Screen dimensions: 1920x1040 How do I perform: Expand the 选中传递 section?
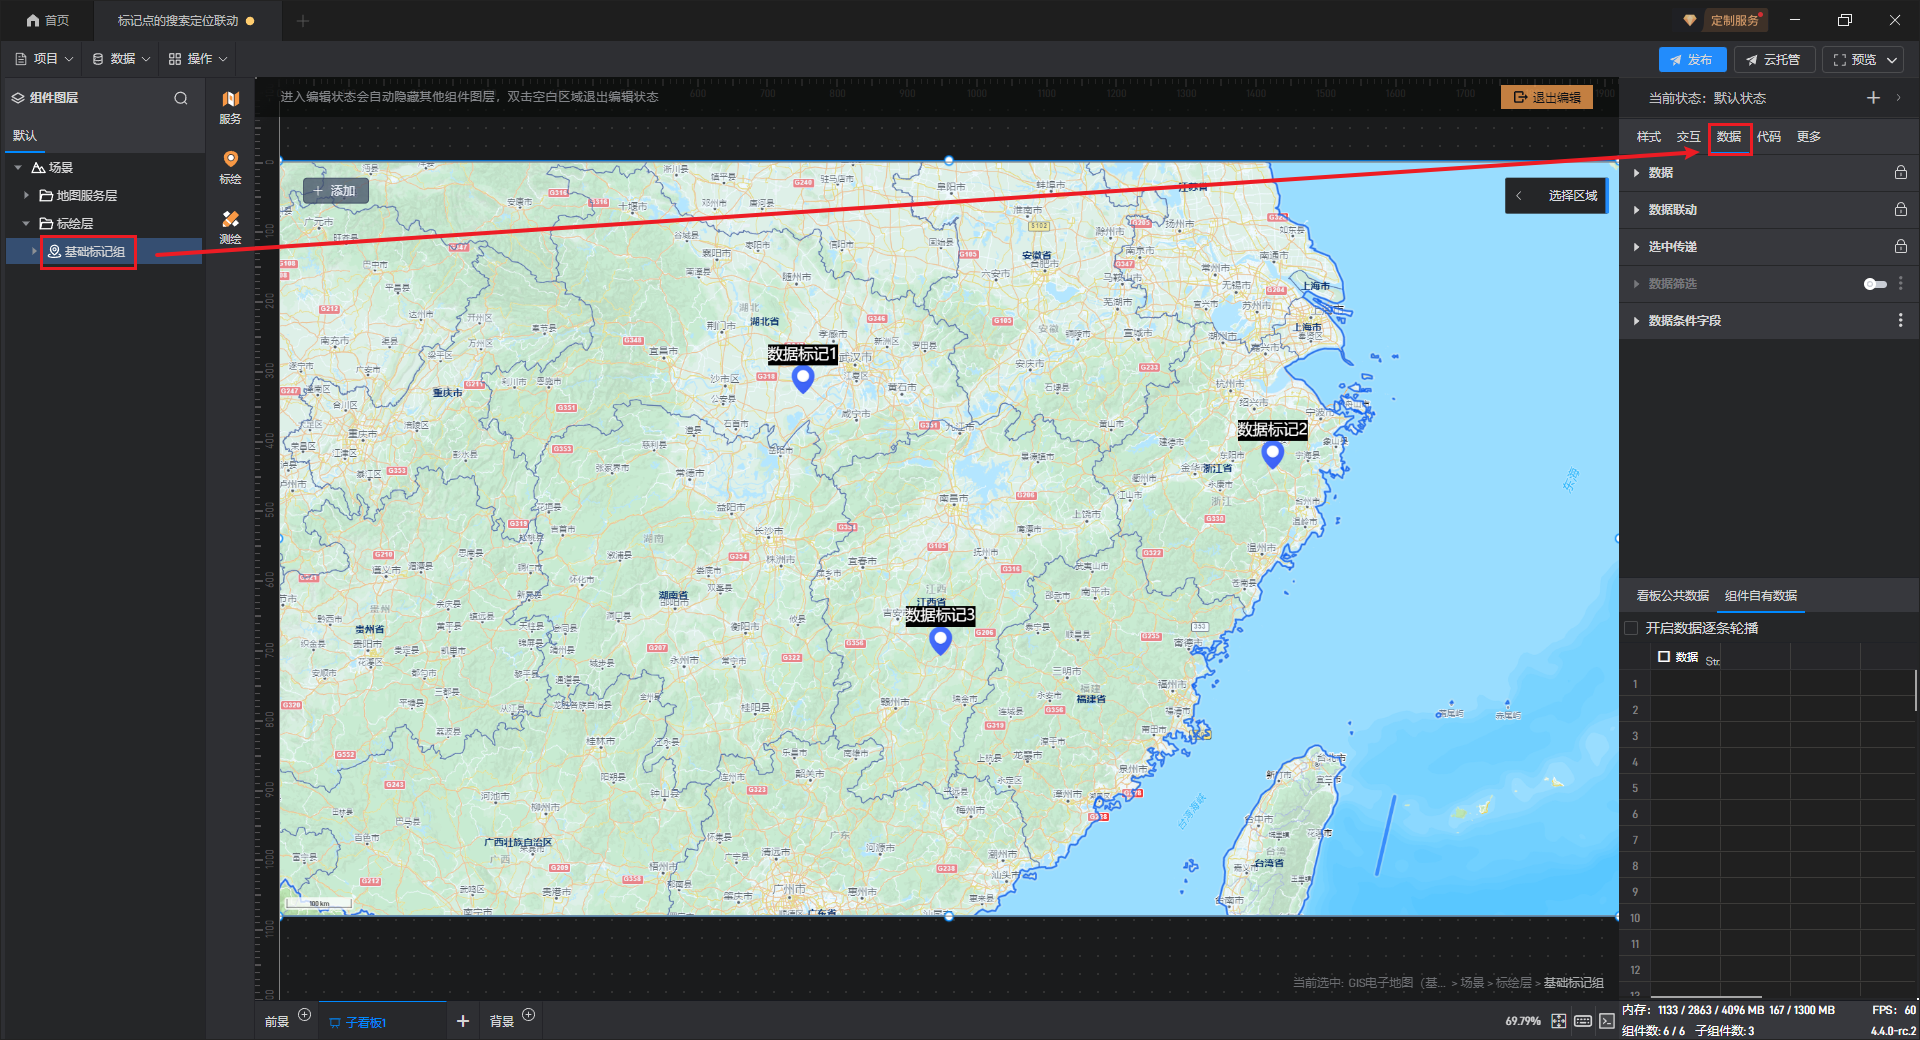[x=1636, y=247]
